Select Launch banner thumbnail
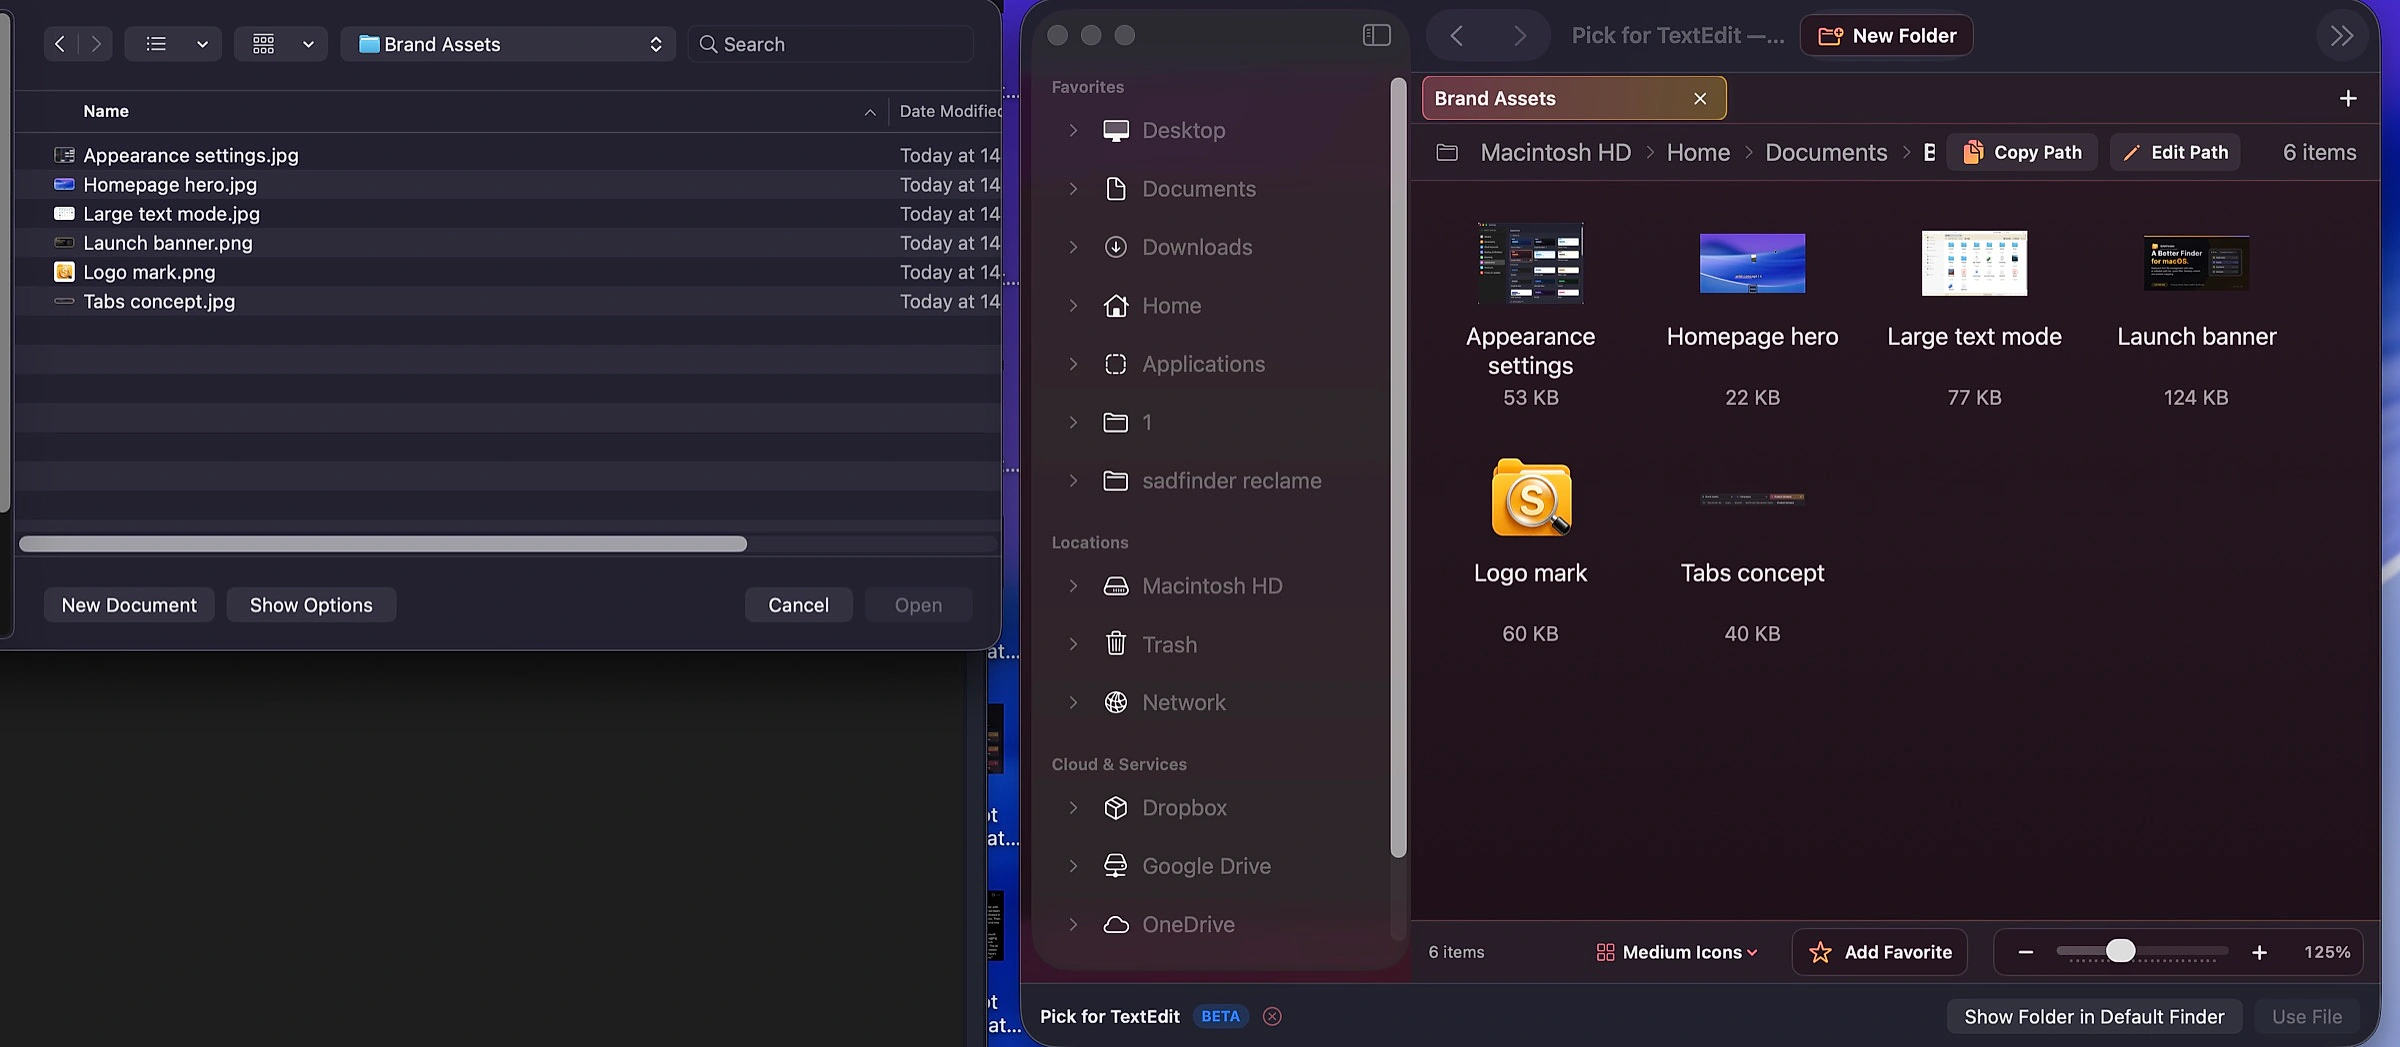The height and width of the screenshot is (1047, 2400). tap(2196, 263)
